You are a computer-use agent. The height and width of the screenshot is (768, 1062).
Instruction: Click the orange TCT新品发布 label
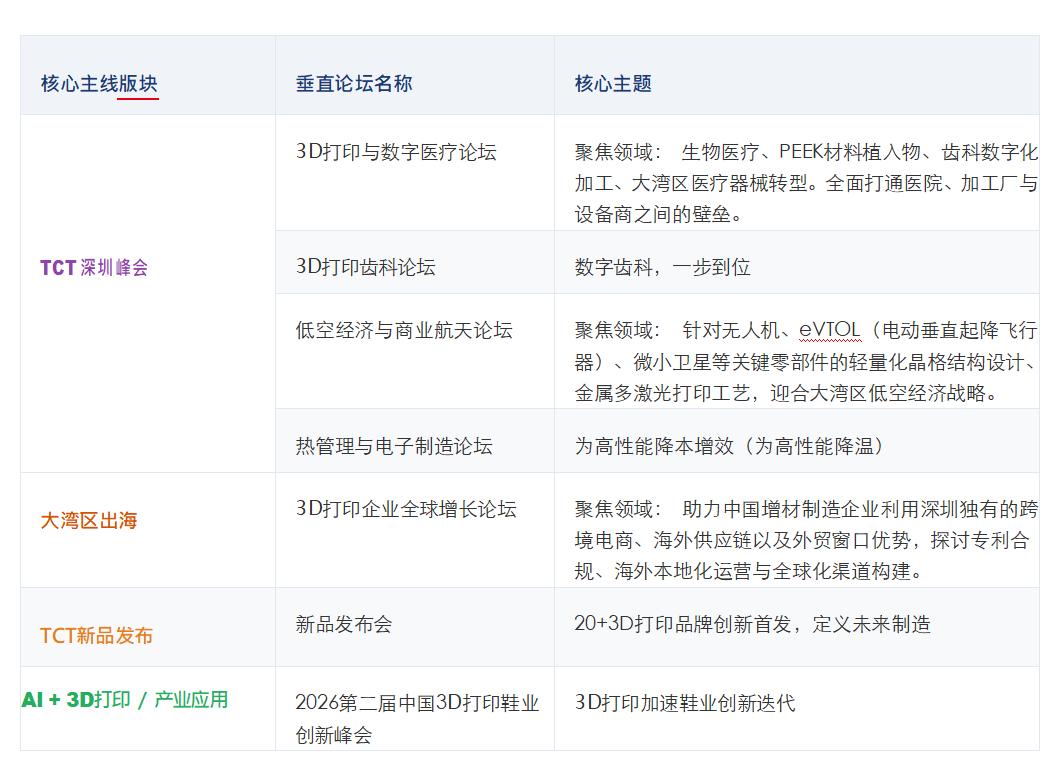96,635
